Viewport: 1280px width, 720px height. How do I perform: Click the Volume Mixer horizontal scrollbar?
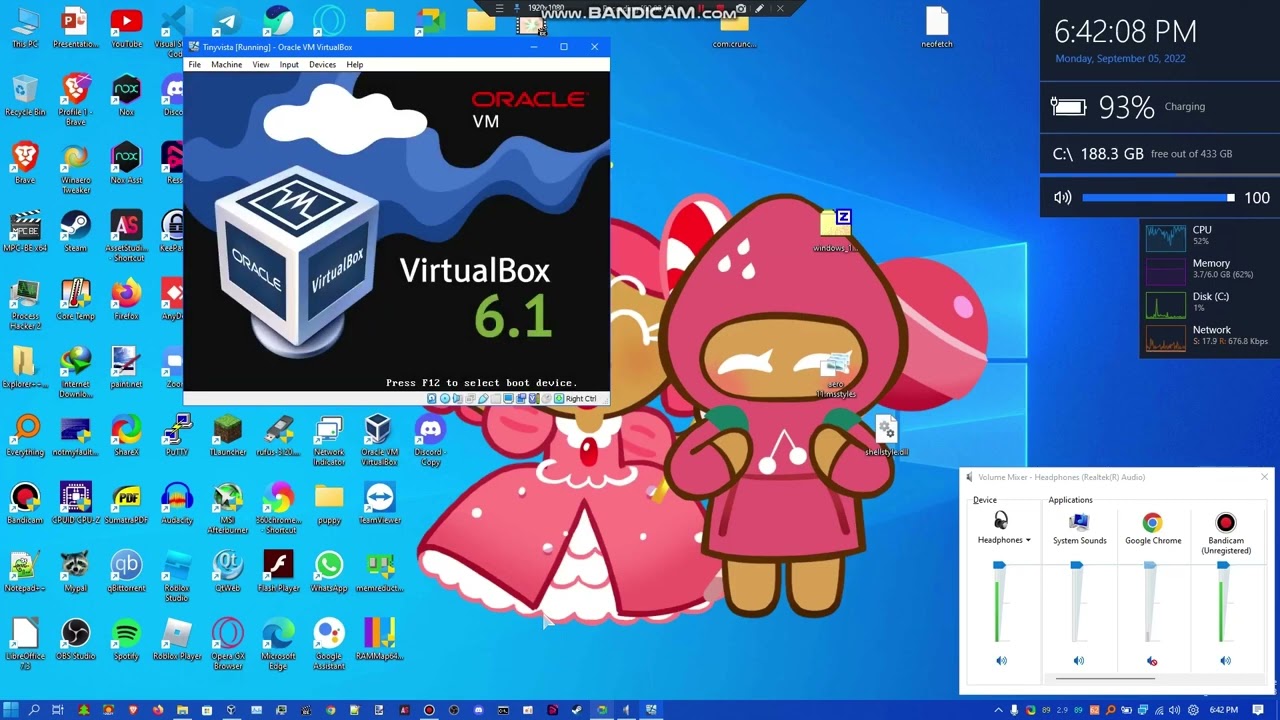coord(1105,678)
